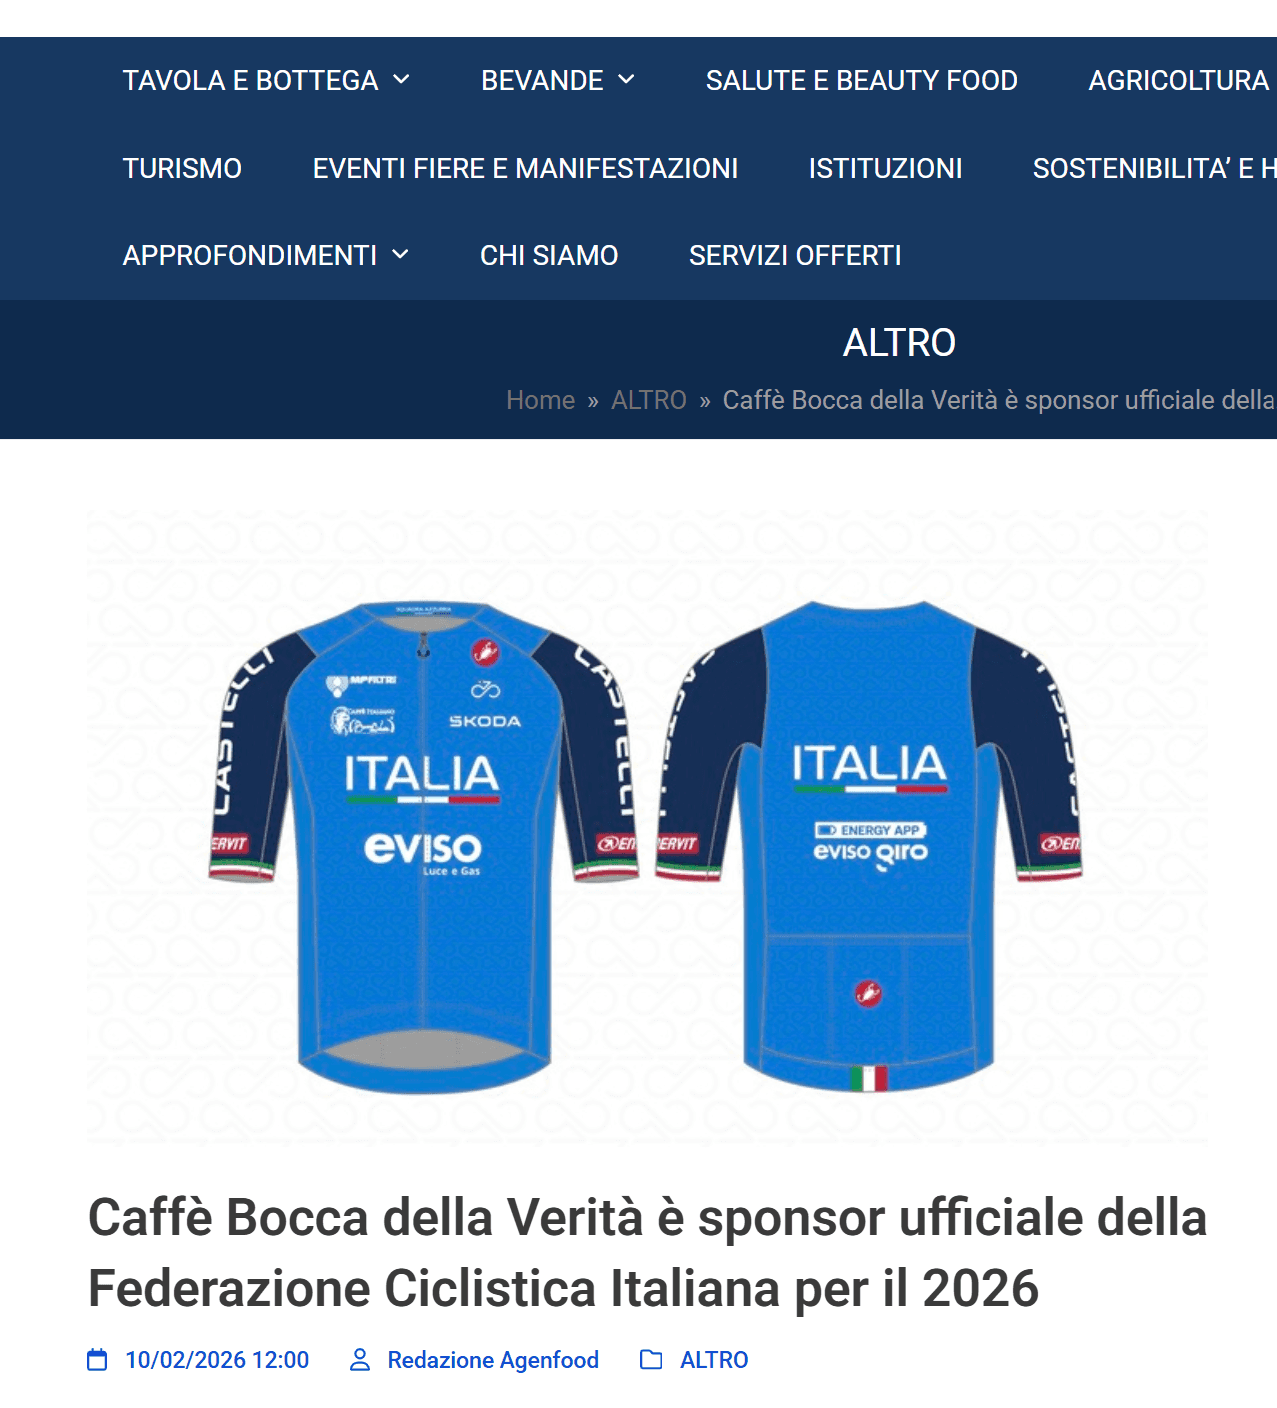Select the ISTITUZIONI menu item
This screenshot has width=1277, height=1408.
click(885, 168)
